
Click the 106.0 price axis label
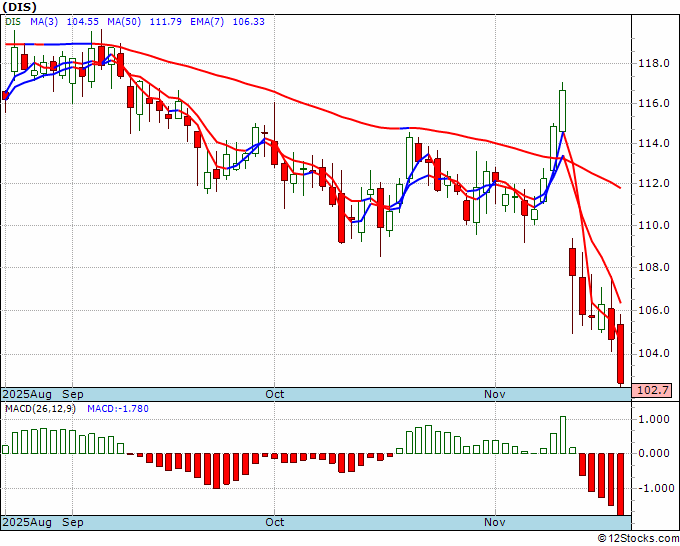click(x=654, y=311)
